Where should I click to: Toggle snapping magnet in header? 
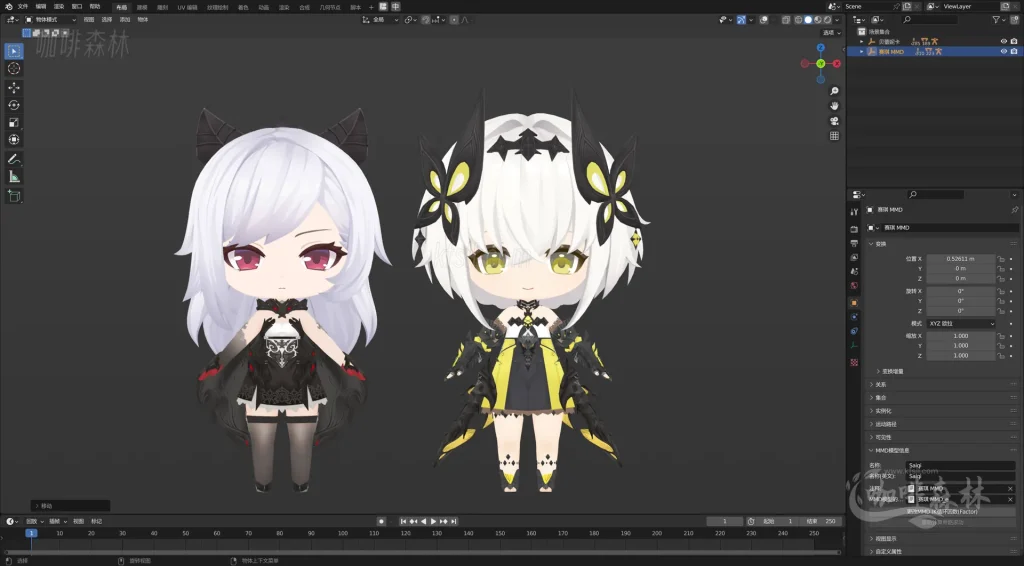426,20
